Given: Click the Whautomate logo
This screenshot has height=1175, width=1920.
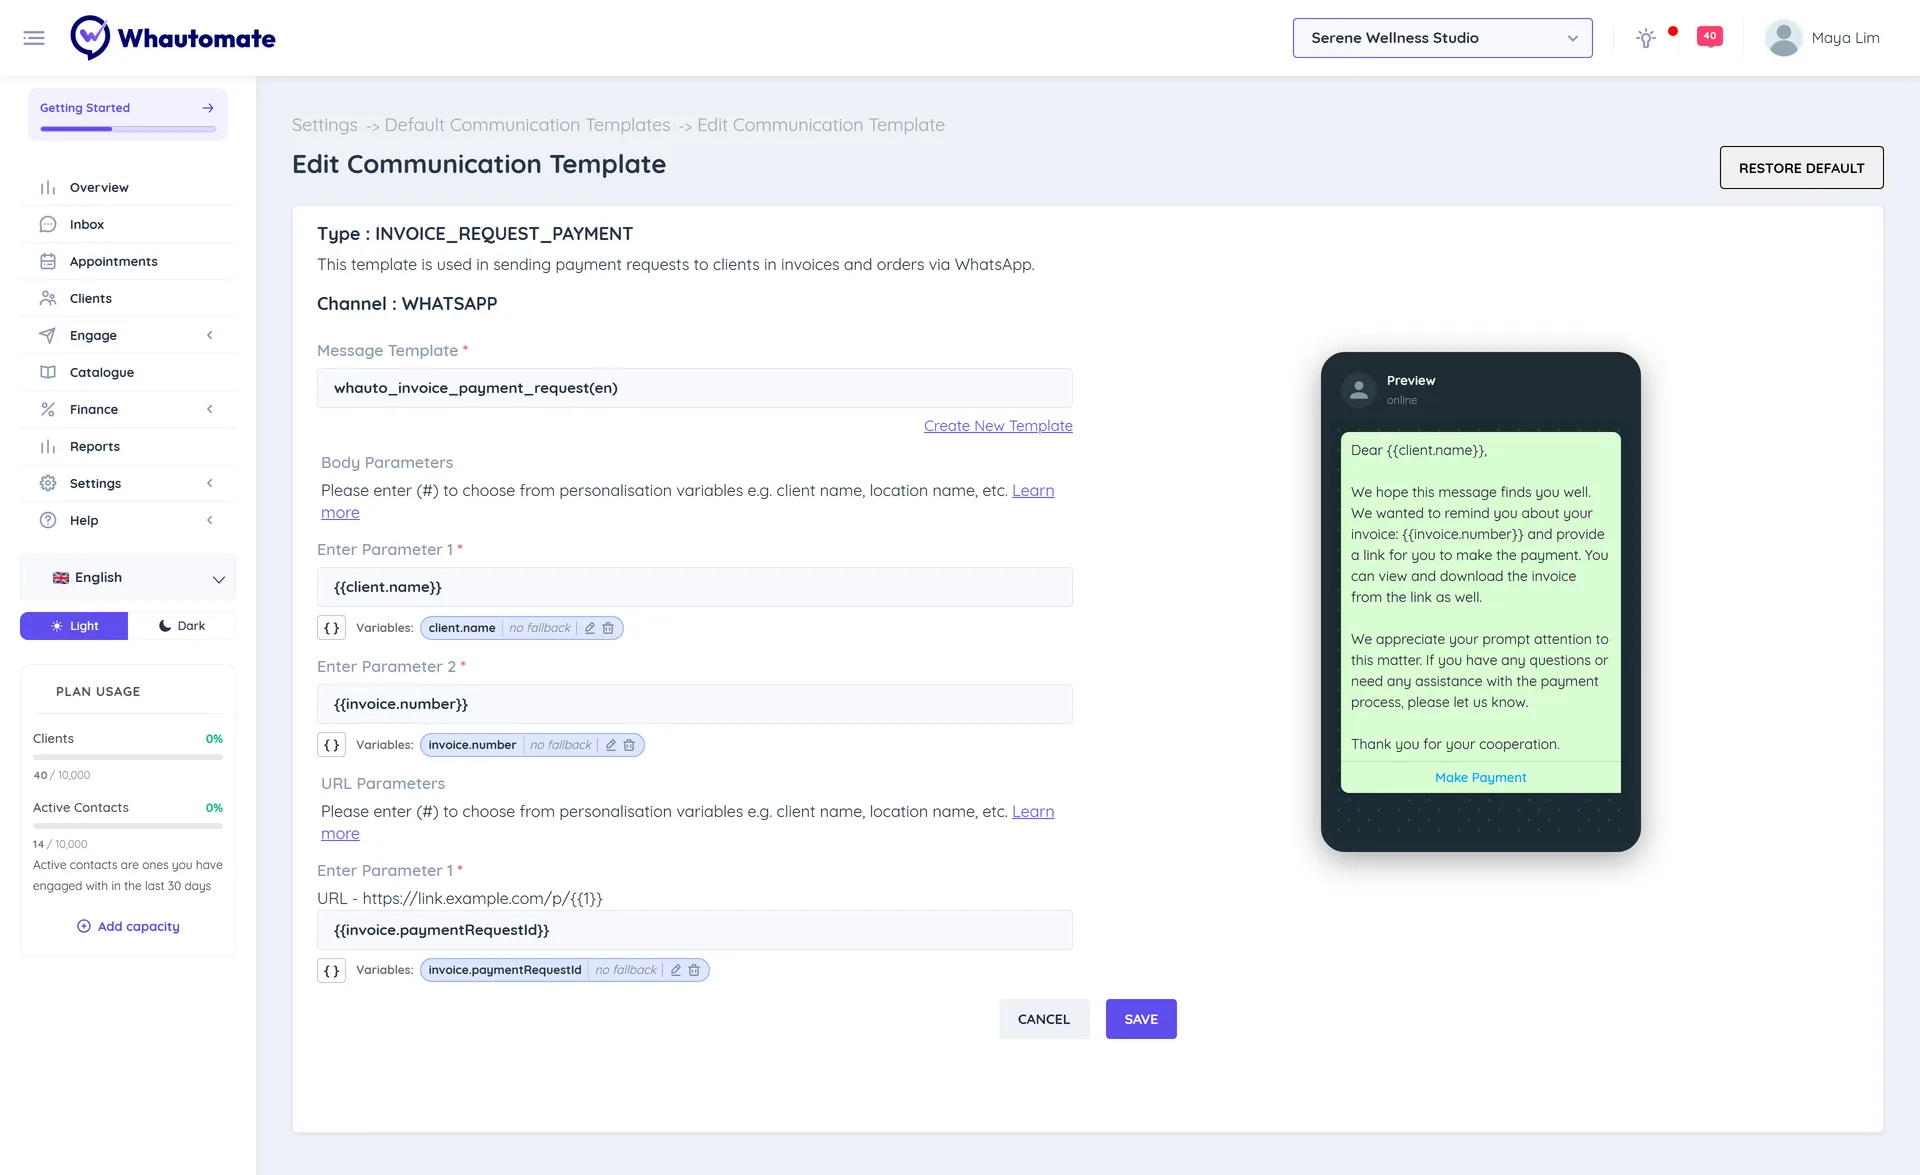Looking at the screenshot, I should click(x=173, y=38).
